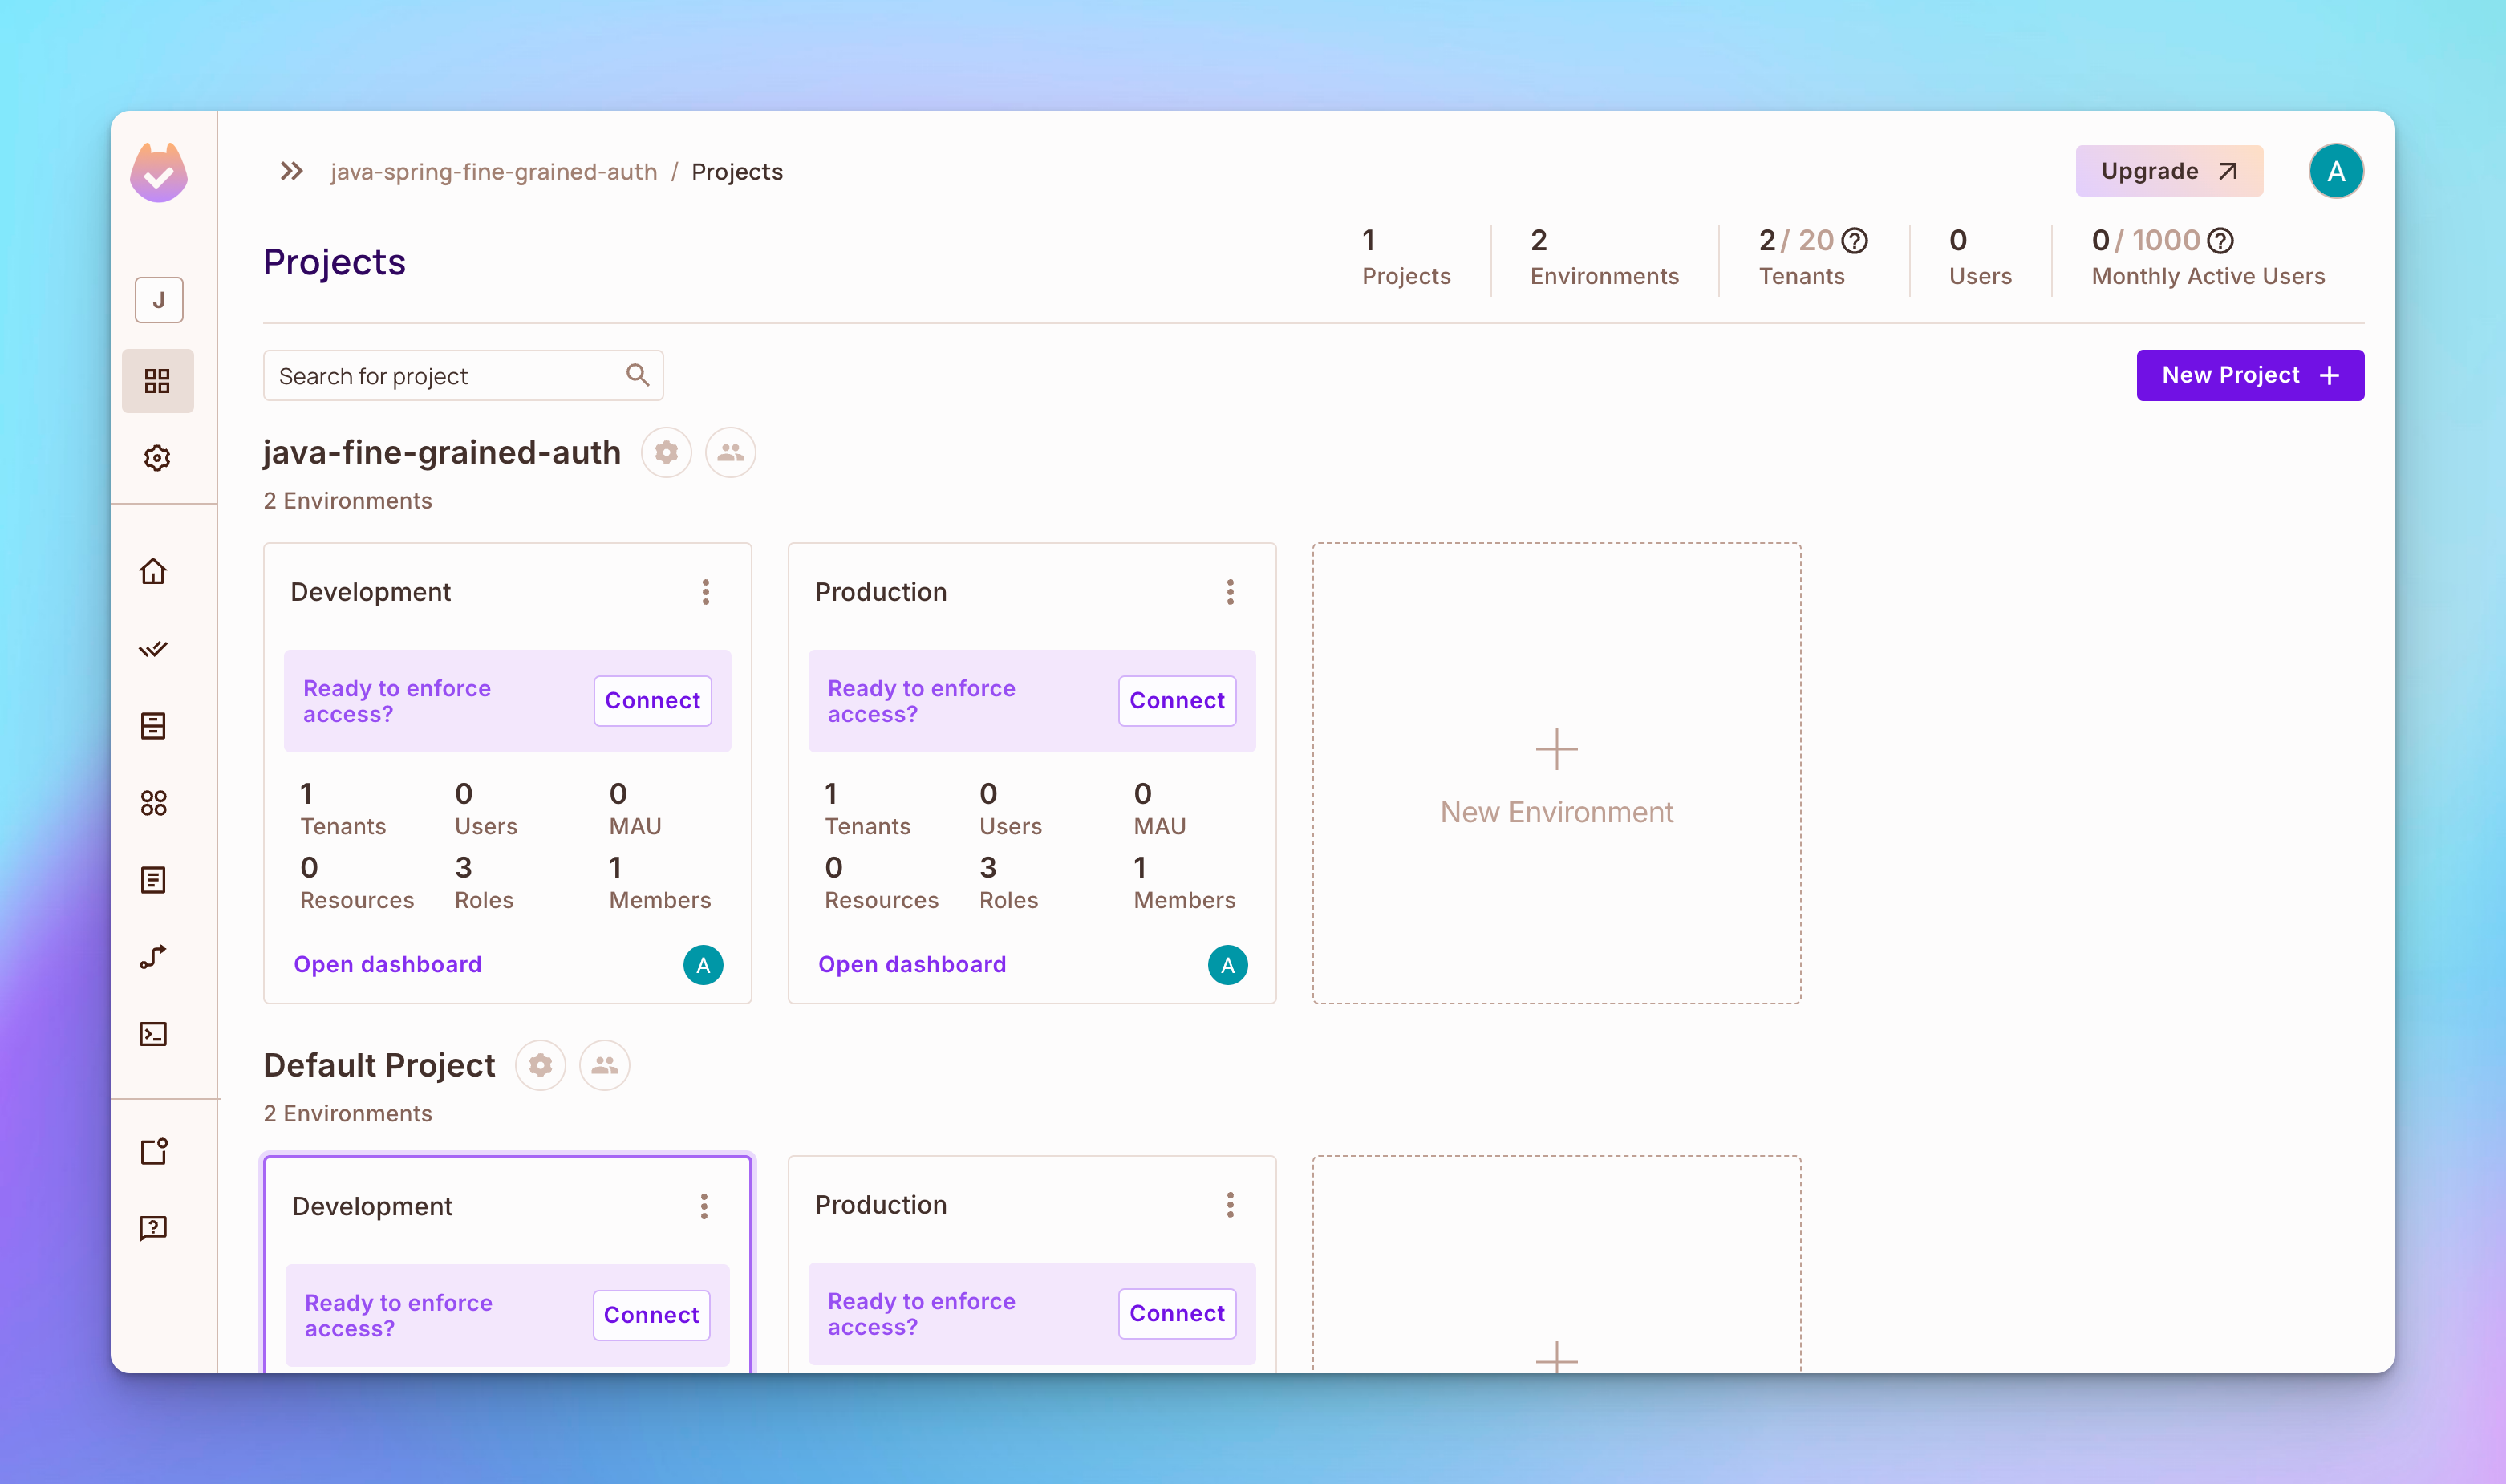Open dashboard for Development environment
Screen dimensions: 2506x1484
coord(387,963)
